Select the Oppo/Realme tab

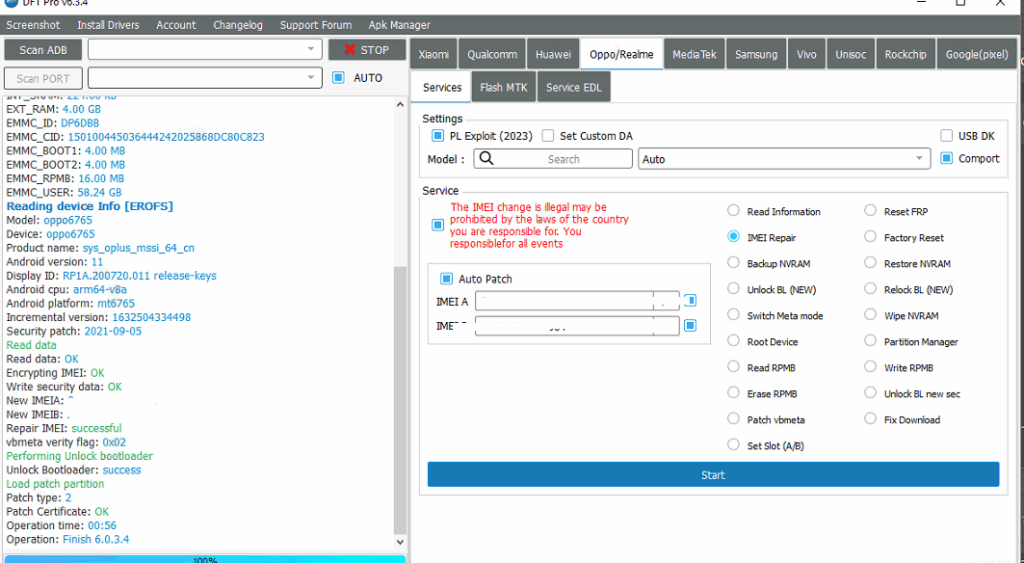click(x=622, y=54)
